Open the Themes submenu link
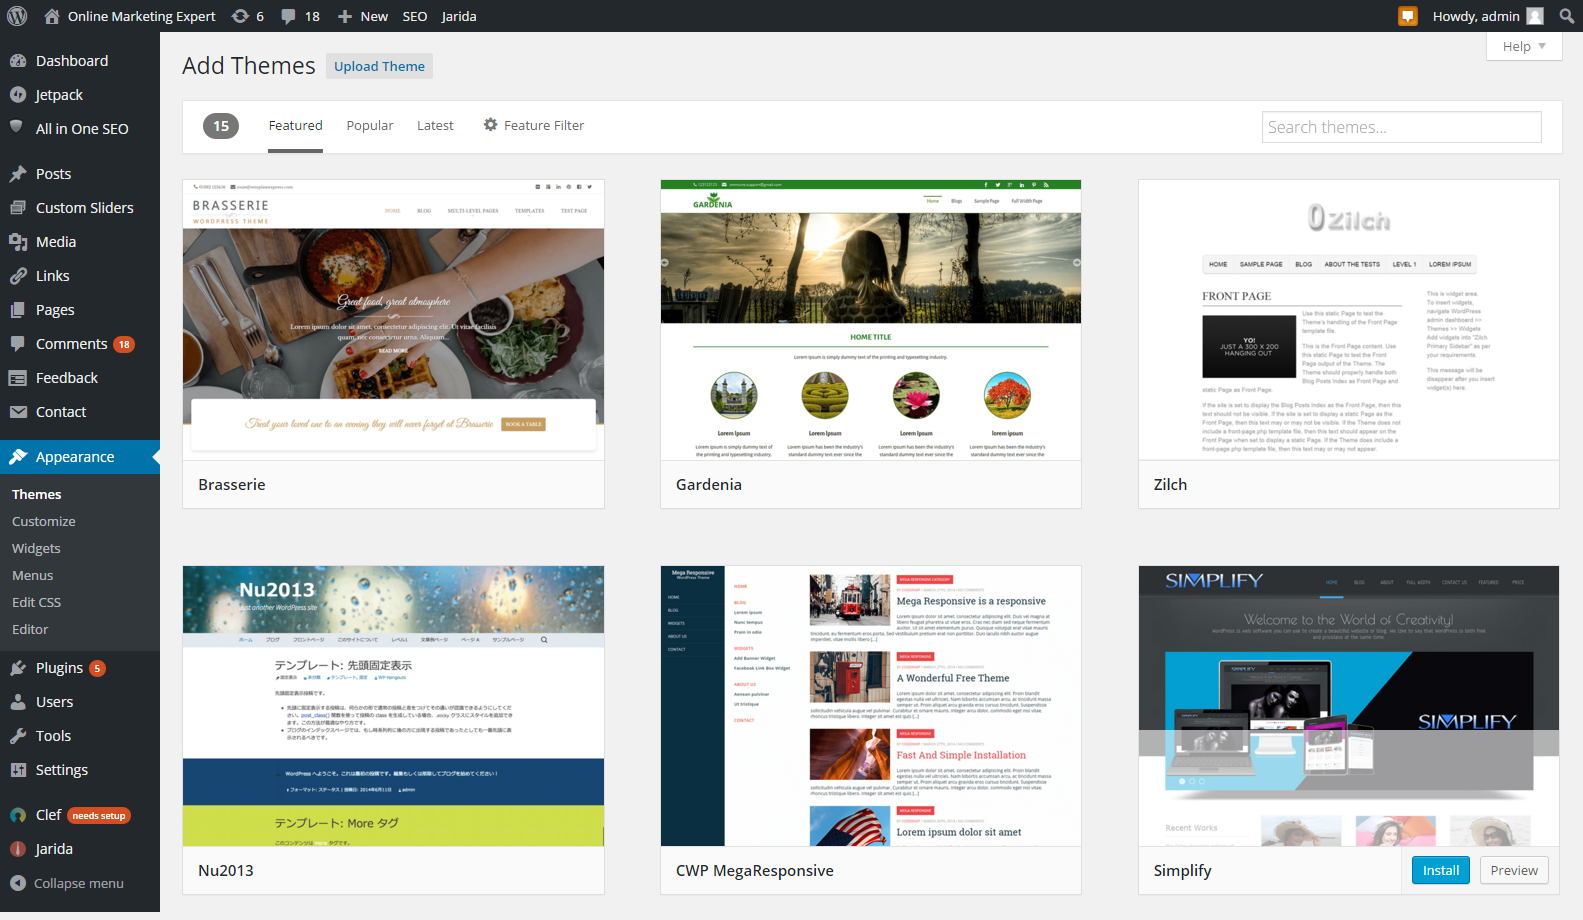Image resolution: width=1583 pixels, height=920 pixels. click(x=37, y=494)
